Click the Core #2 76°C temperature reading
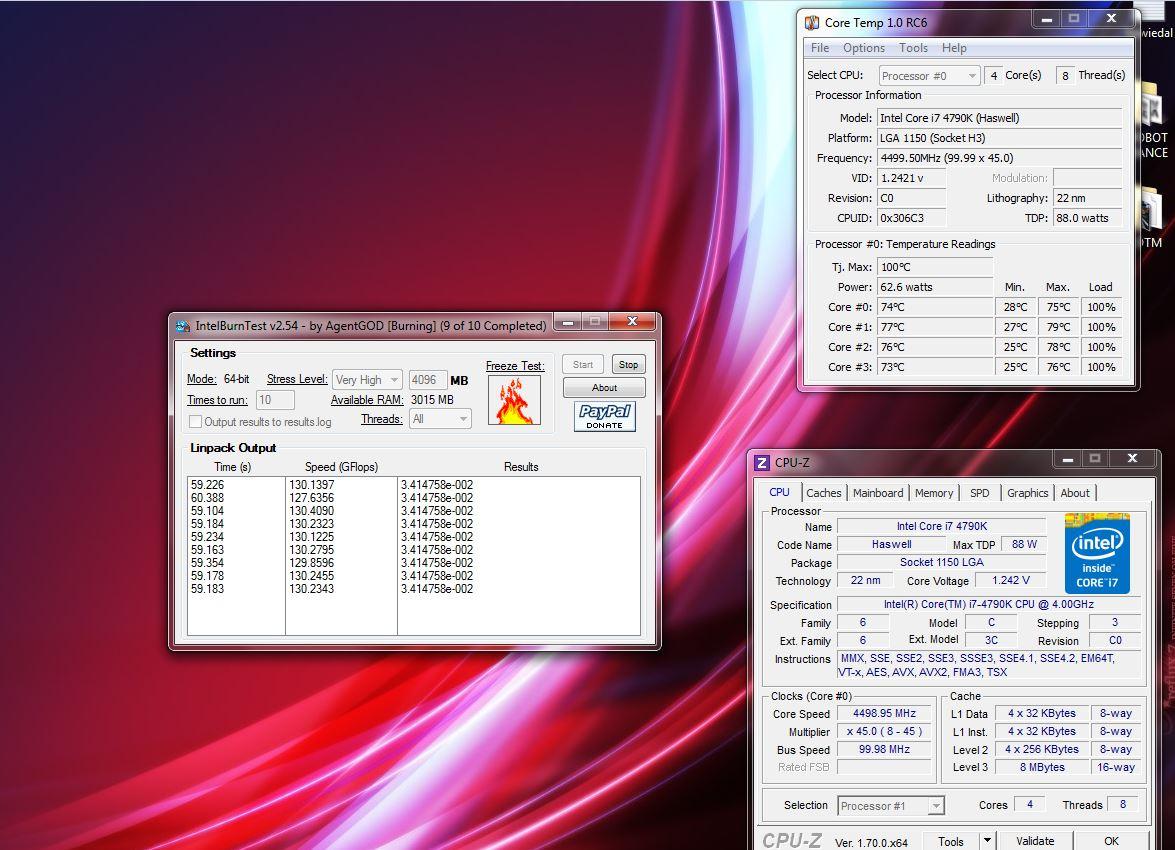1175x850 pixels. point(935,347)
